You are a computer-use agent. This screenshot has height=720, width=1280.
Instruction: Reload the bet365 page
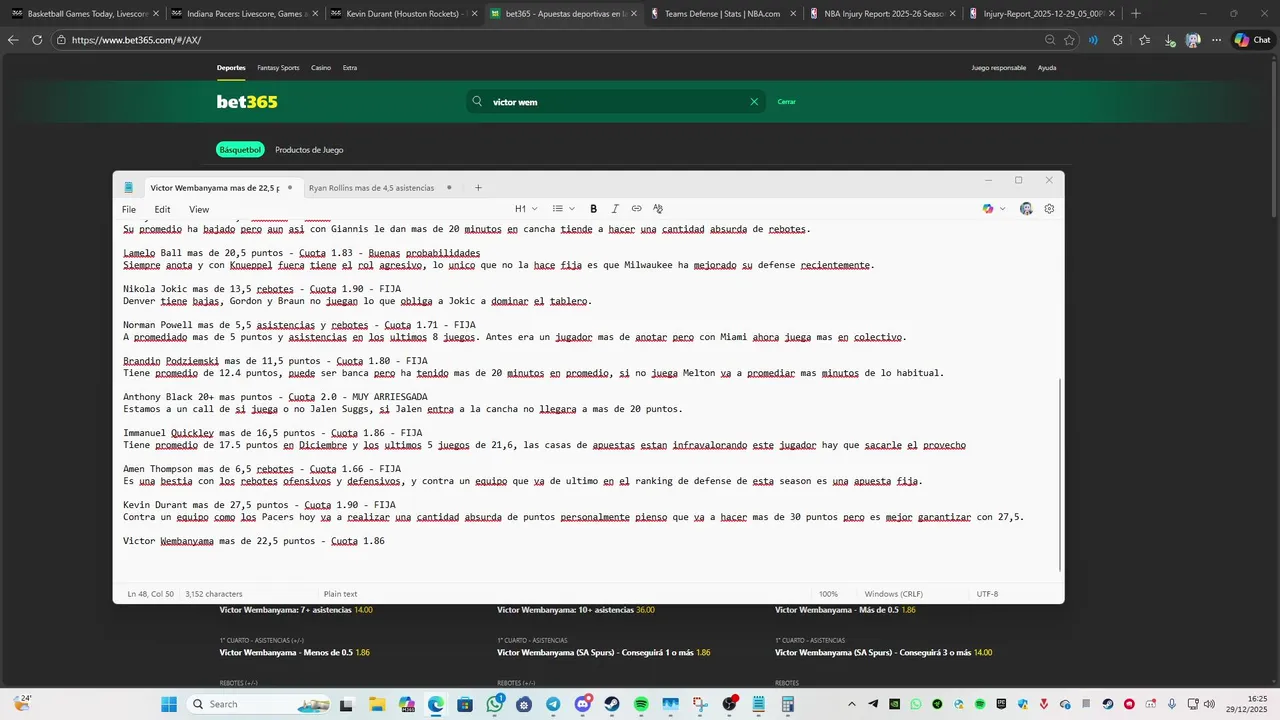(37, 40)
